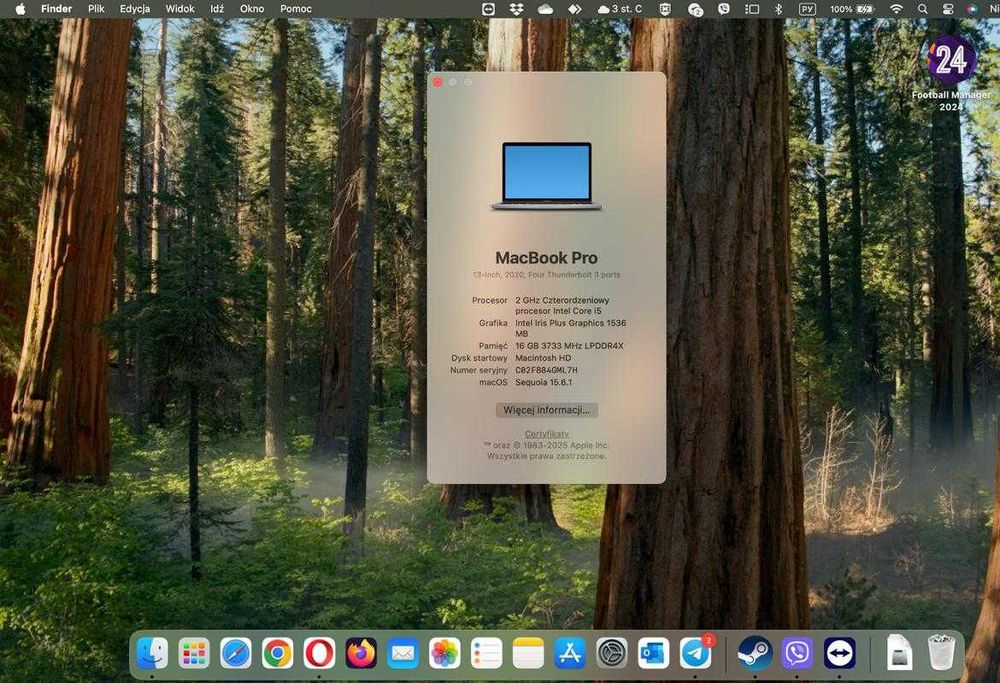Click the Intel Iris Plus Graphics text
The height and width of the screenshot is (683, 1000).
coord(570,328)
